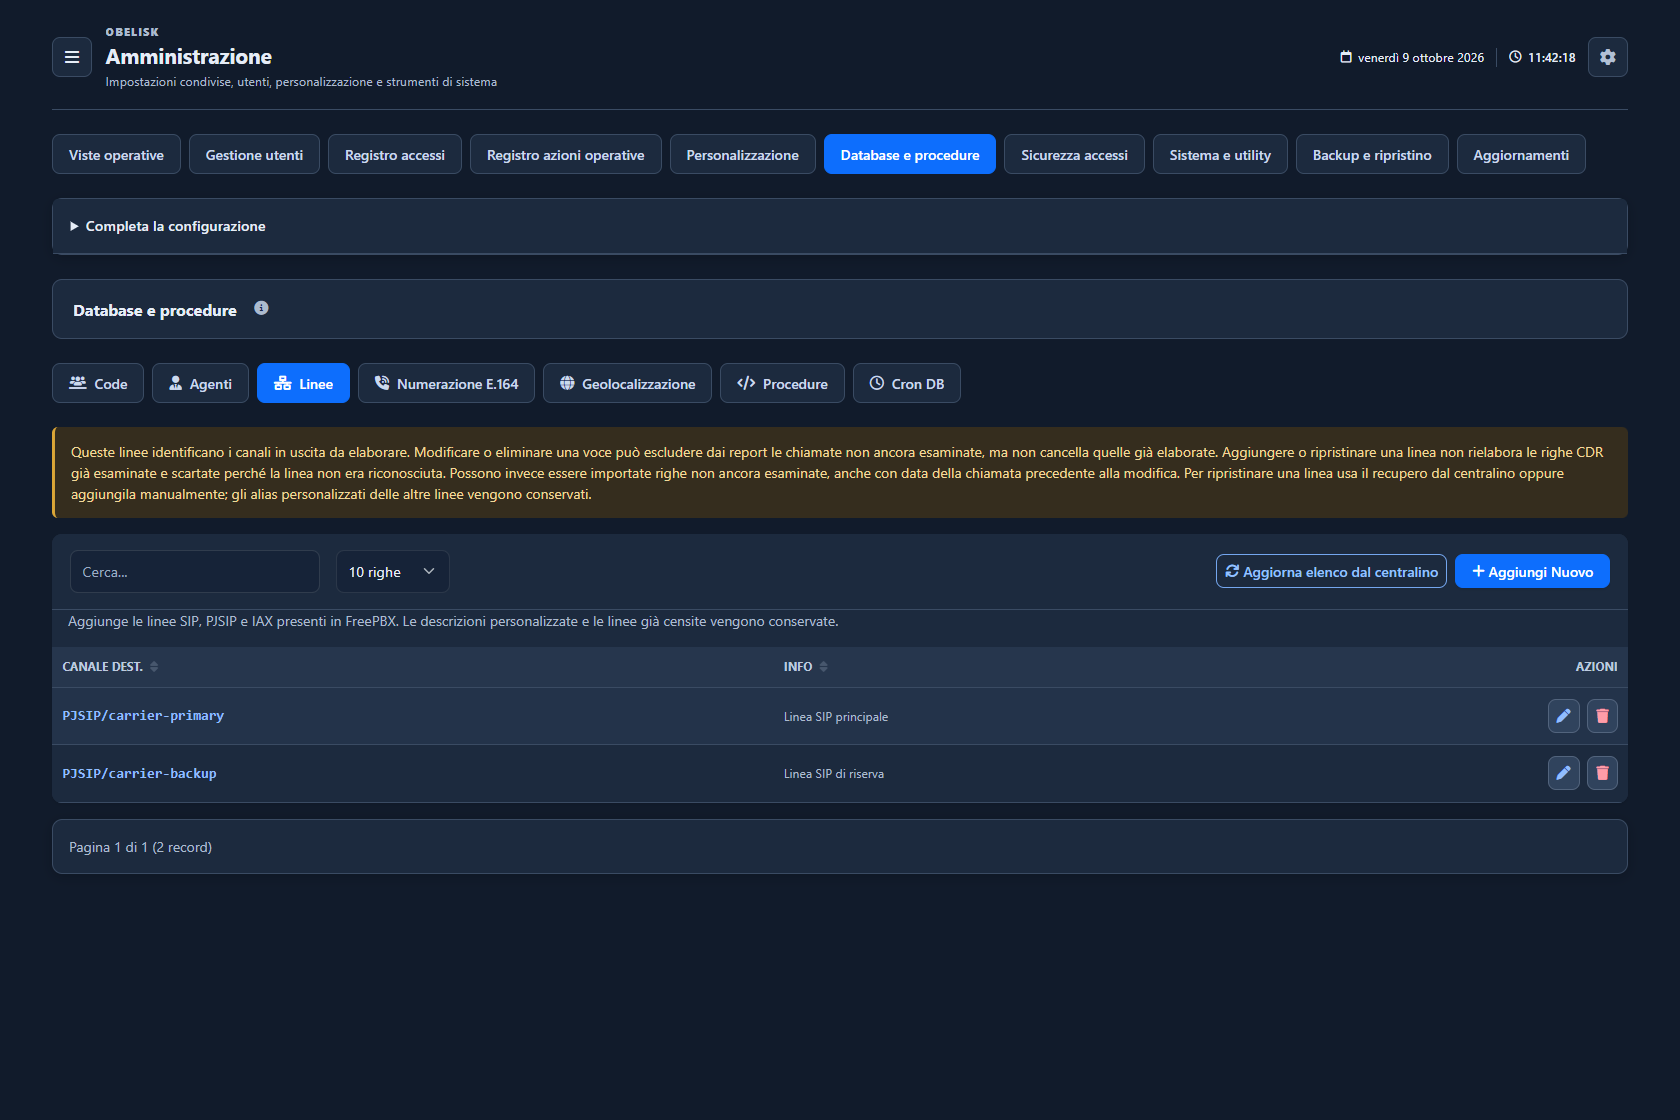Click the info icon beside Database e procedure
The image size is (1680, 1120).
click(x=261, y=308)
